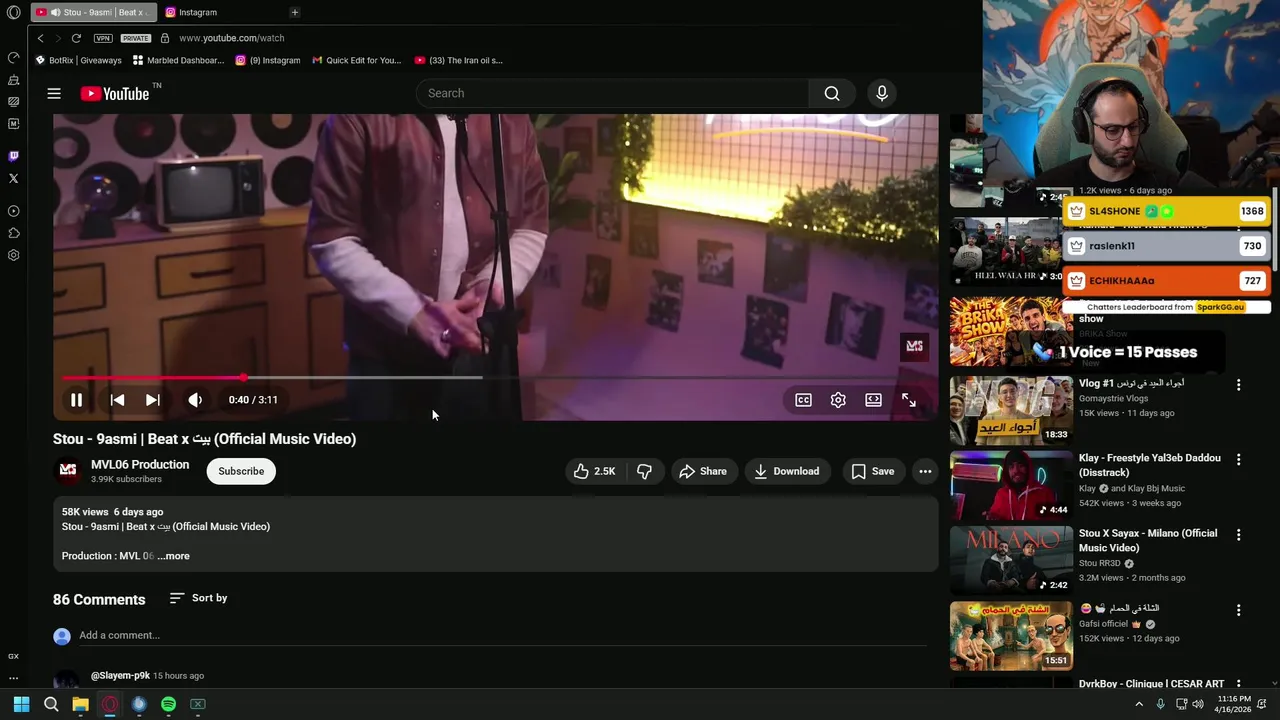Skip to the next video
This screenshot has width=1280, height=720.
pos(153,400)
